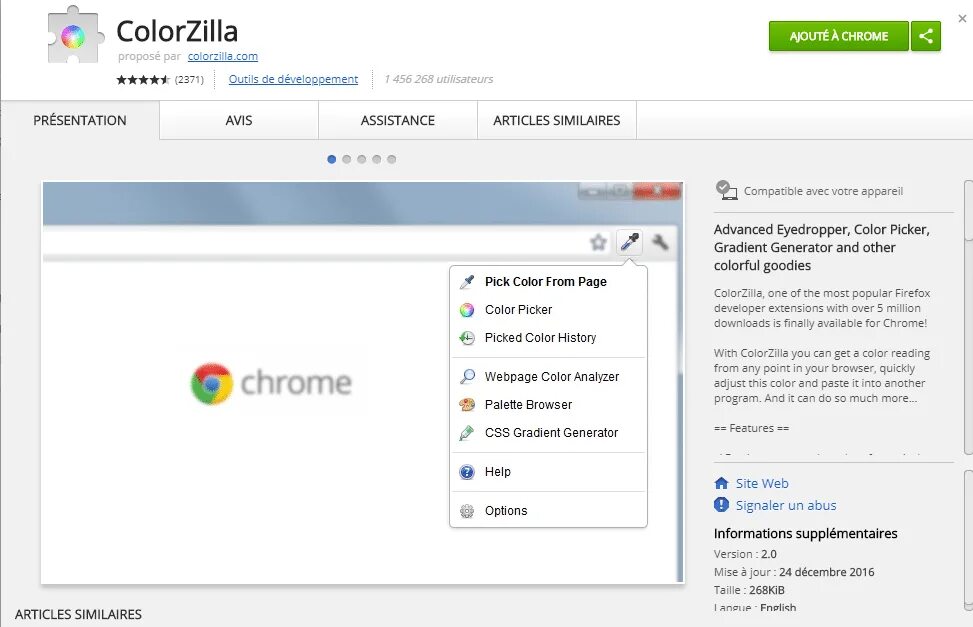Open the Site Web link

pos(762,484)
